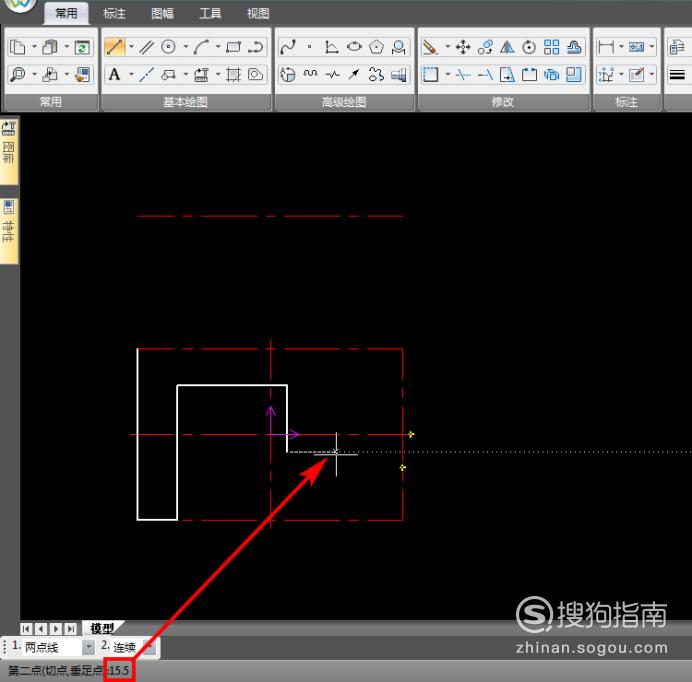The image size is (692, 682).
Task: Select the Line drawing tool
Action: (x=115, y=47)
